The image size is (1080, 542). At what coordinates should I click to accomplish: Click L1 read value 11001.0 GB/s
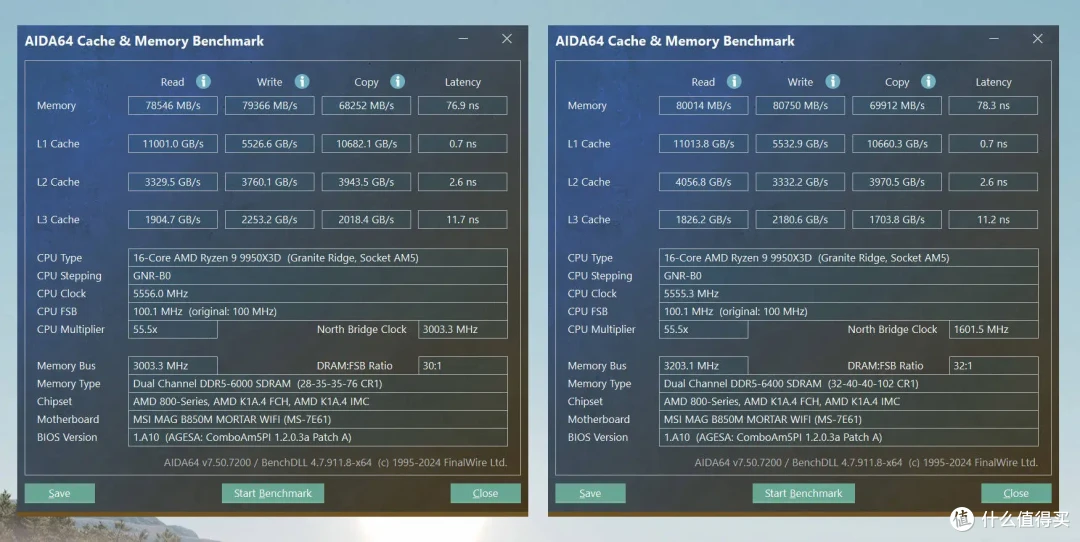(x=173, y=144)
